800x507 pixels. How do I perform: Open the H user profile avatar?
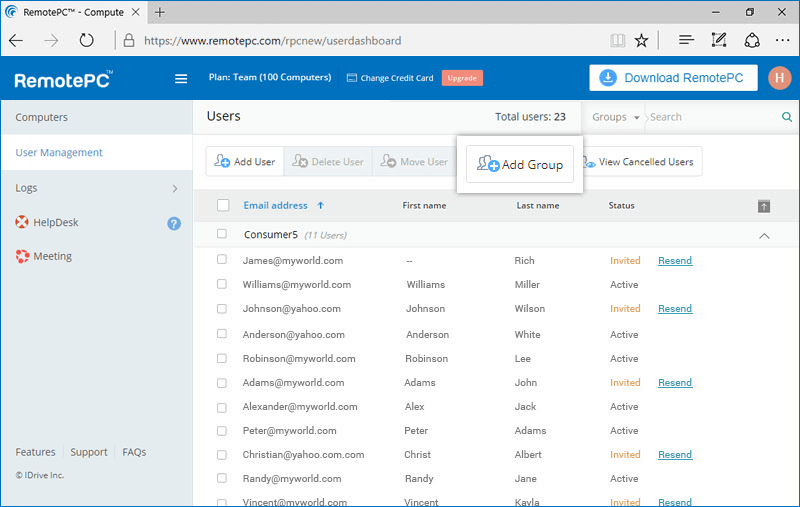point(779,78)
